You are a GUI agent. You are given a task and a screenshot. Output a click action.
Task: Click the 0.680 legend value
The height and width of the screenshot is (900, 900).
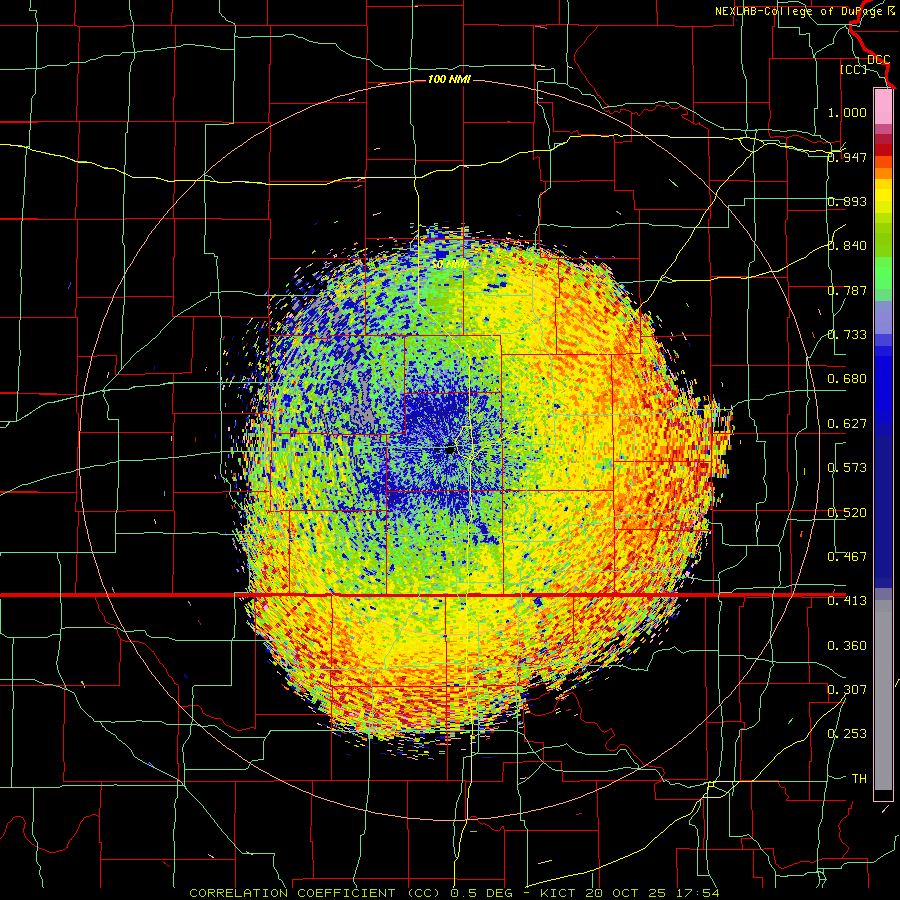(x=847, y=379)
